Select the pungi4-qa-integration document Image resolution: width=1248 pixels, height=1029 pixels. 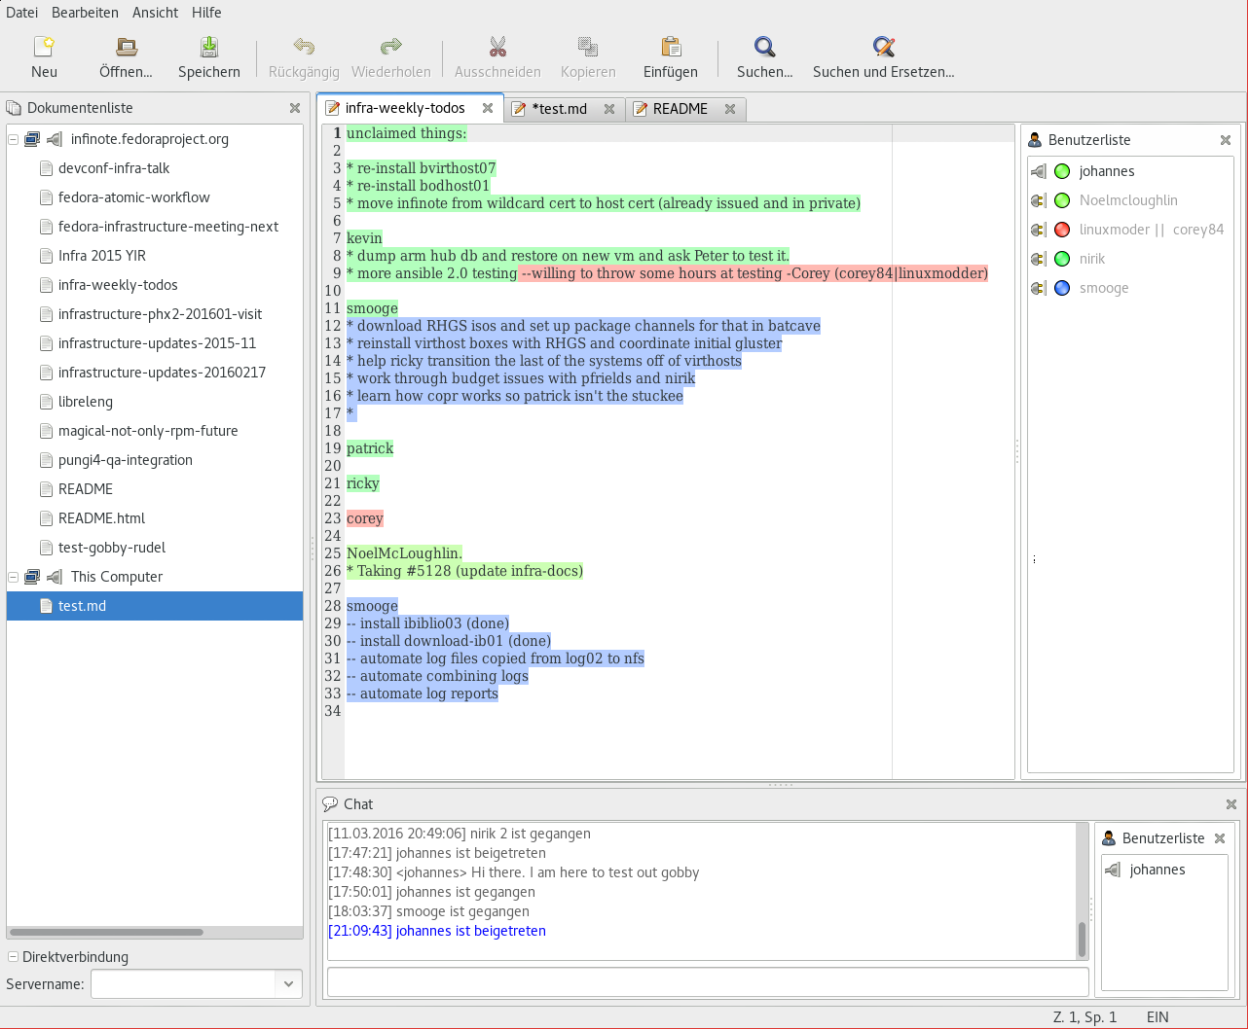pyautogui.click(x=125, y=460)
